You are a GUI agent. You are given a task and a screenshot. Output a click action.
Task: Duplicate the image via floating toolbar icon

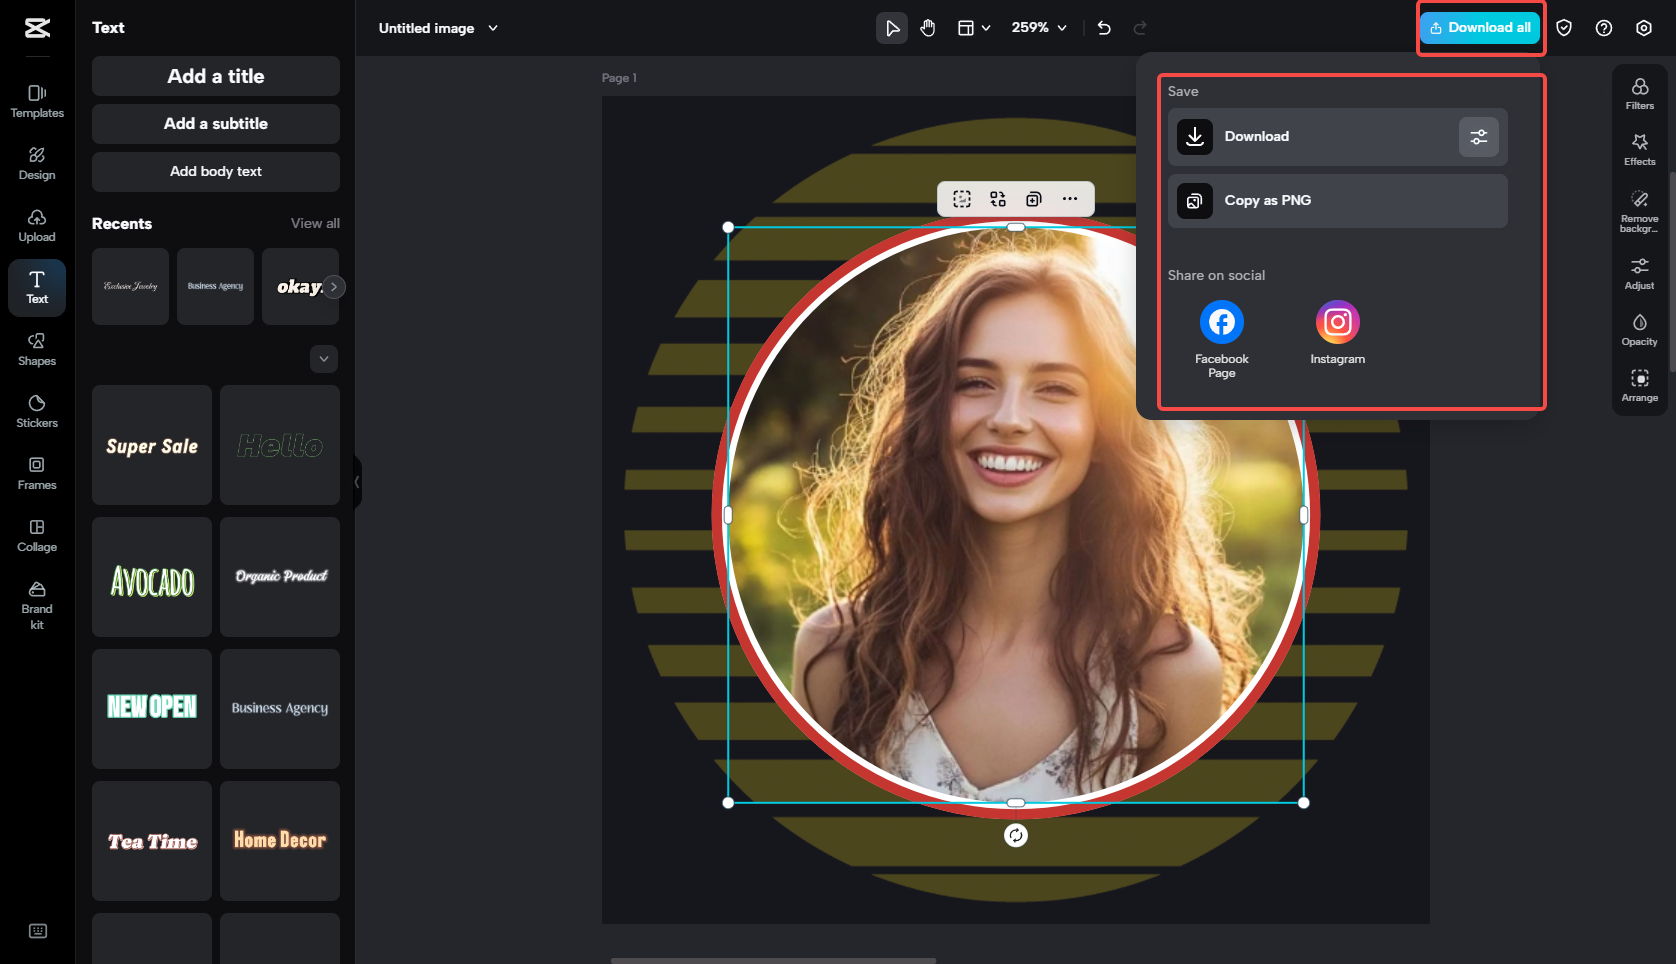click(x=1033, y=199)
